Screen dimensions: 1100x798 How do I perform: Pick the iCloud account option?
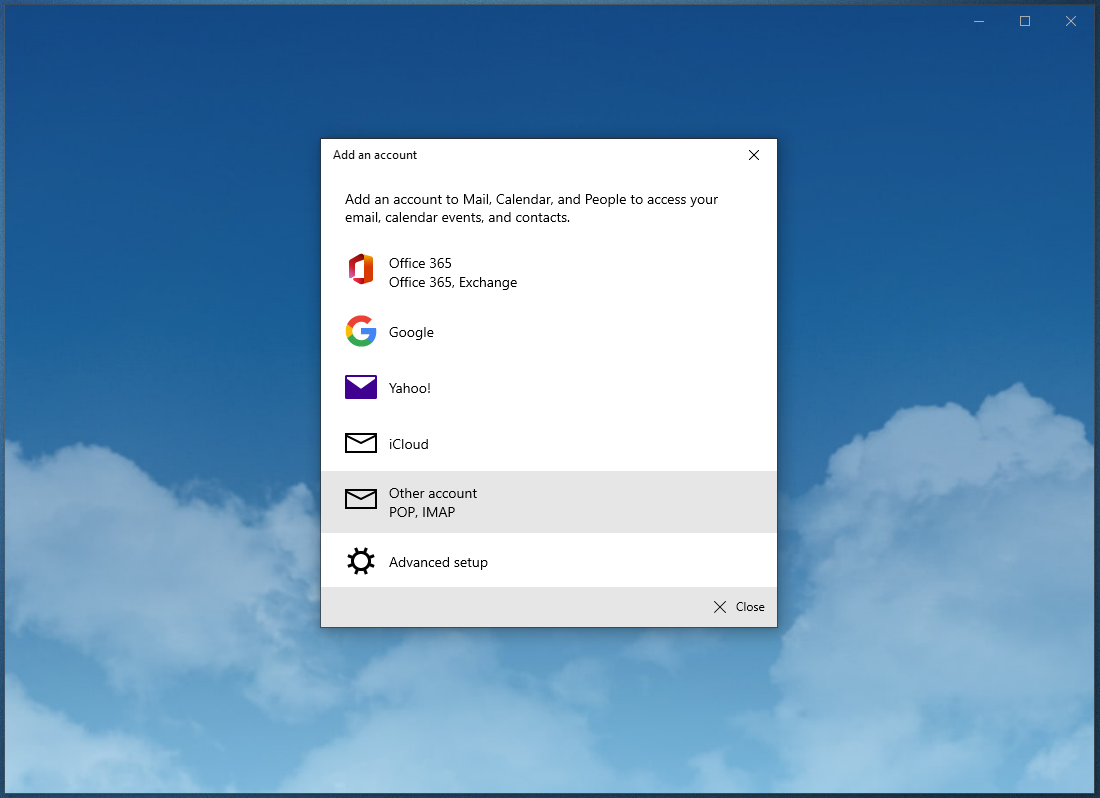[x=408, y=444]
